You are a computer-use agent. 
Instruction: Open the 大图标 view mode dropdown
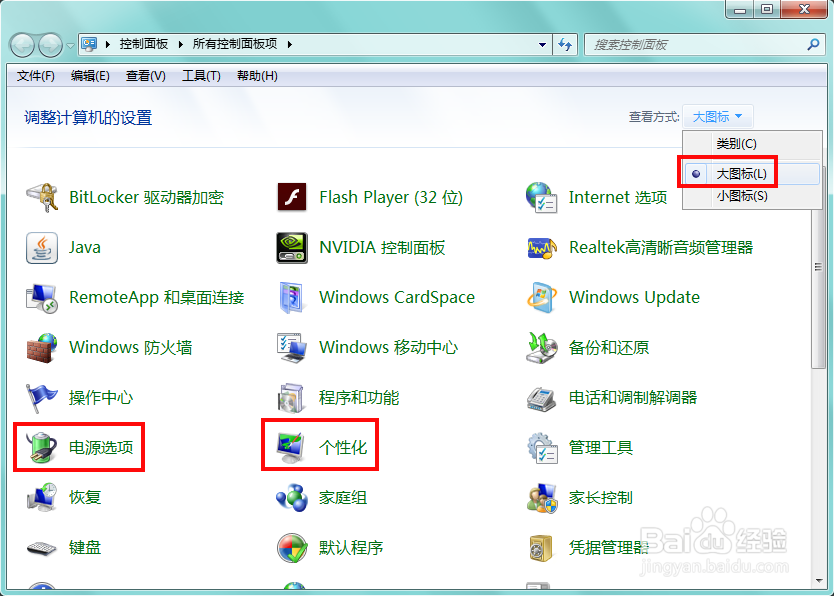tap(718, 116)
